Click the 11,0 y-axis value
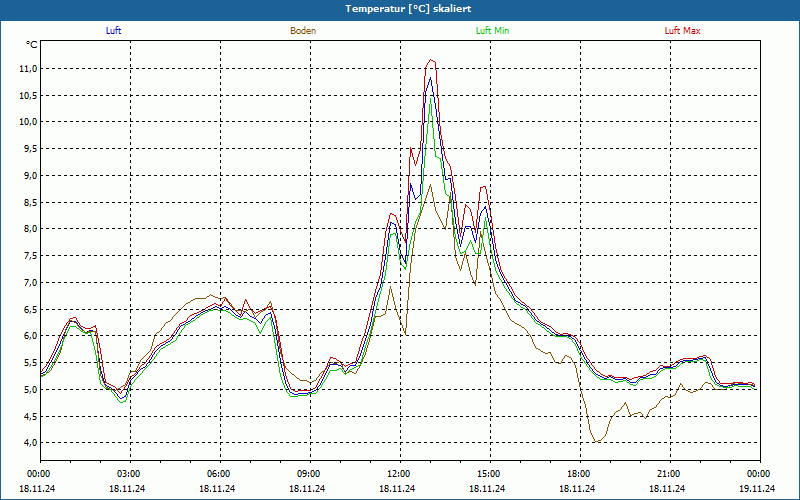The height and width of the screenshot is (500, 800). [x=28, y=68]
